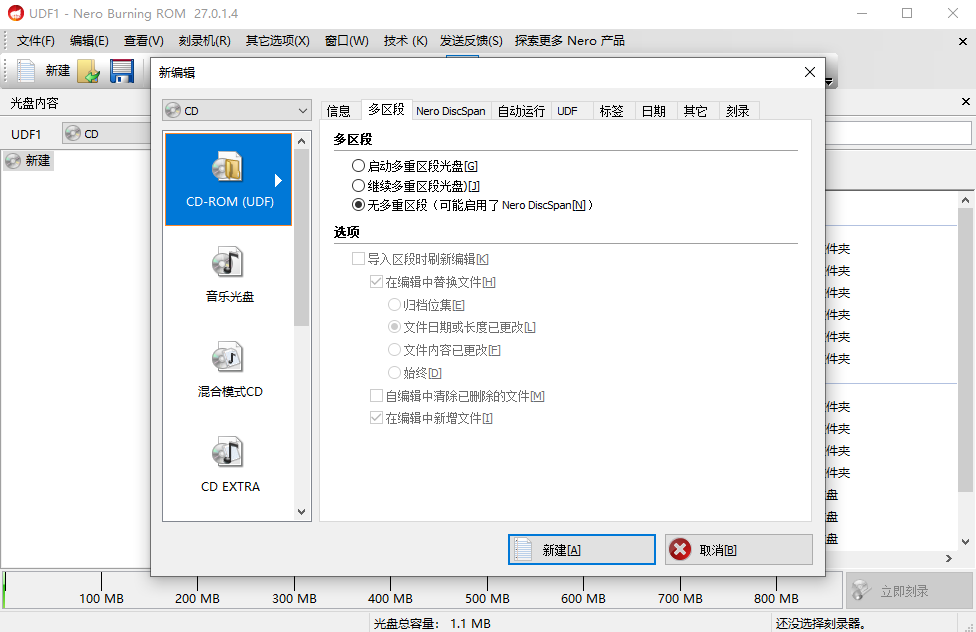
Task: Open the 文件(F) menu
Action: tap(36, 41)
